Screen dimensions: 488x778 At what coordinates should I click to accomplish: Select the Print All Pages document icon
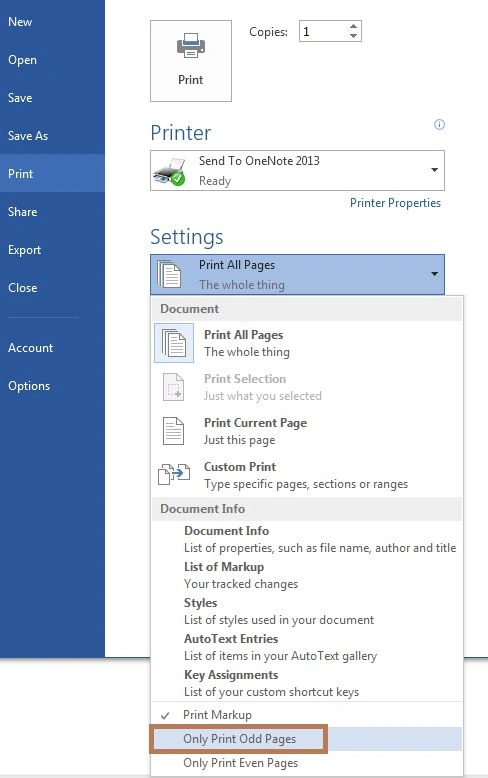point(174,343)
